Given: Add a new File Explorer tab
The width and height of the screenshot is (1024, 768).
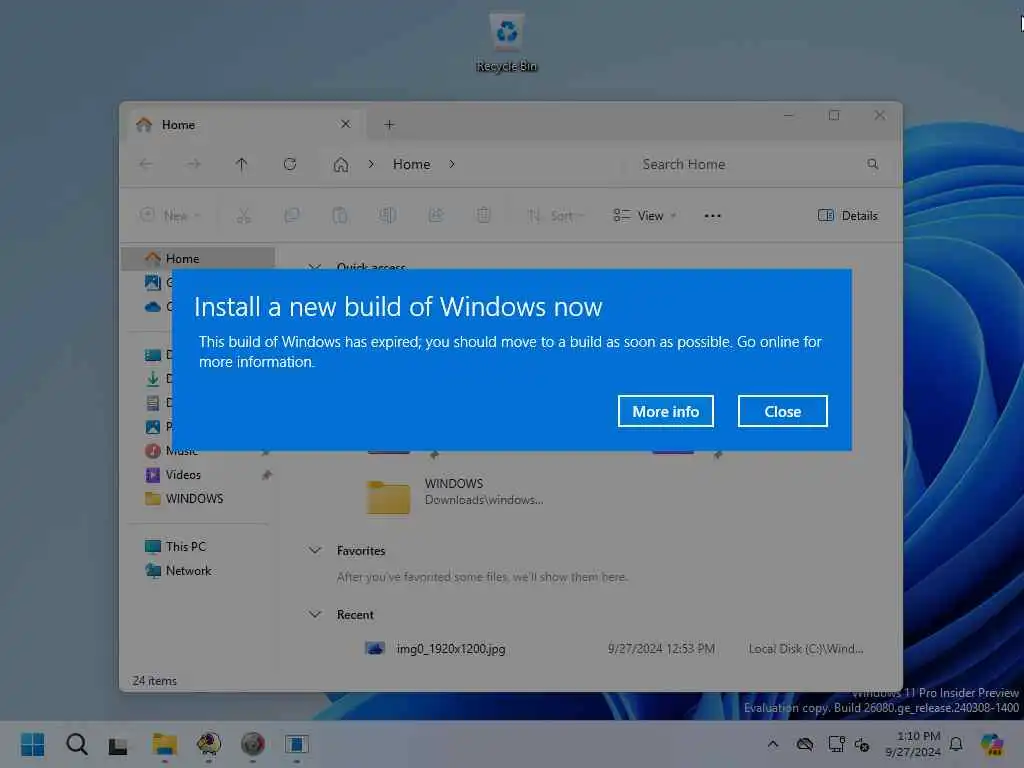Looking at the screenshot, I should coord(389,125).
